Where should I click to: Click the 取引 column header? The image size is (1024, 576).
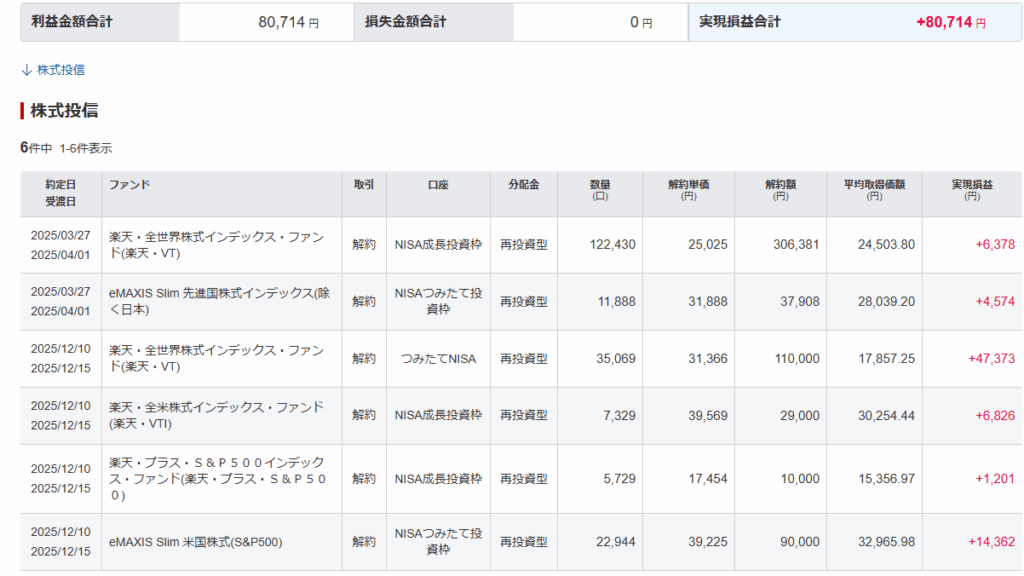pyautogui.click(x=364, y=185)
